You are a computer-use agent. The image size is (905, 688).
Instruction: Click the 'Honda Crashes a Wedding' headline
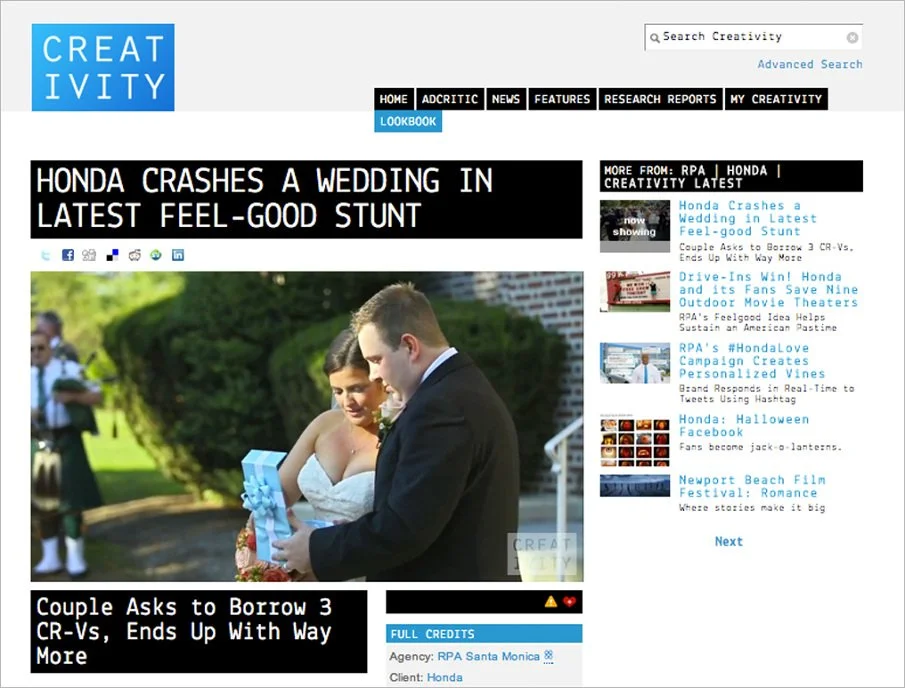pos(306,199)
